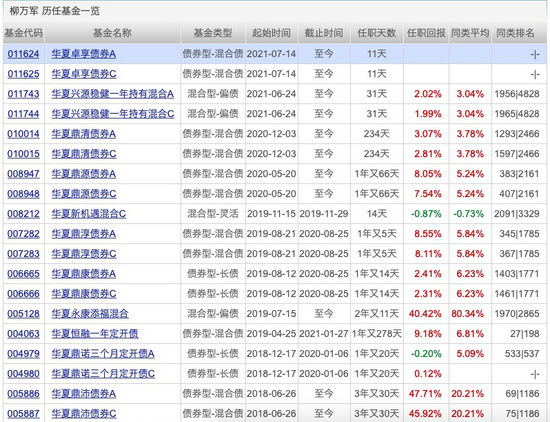Open fund code link 008947
The height and width of the screenshot is (422, 550).
tap(23, 174)
